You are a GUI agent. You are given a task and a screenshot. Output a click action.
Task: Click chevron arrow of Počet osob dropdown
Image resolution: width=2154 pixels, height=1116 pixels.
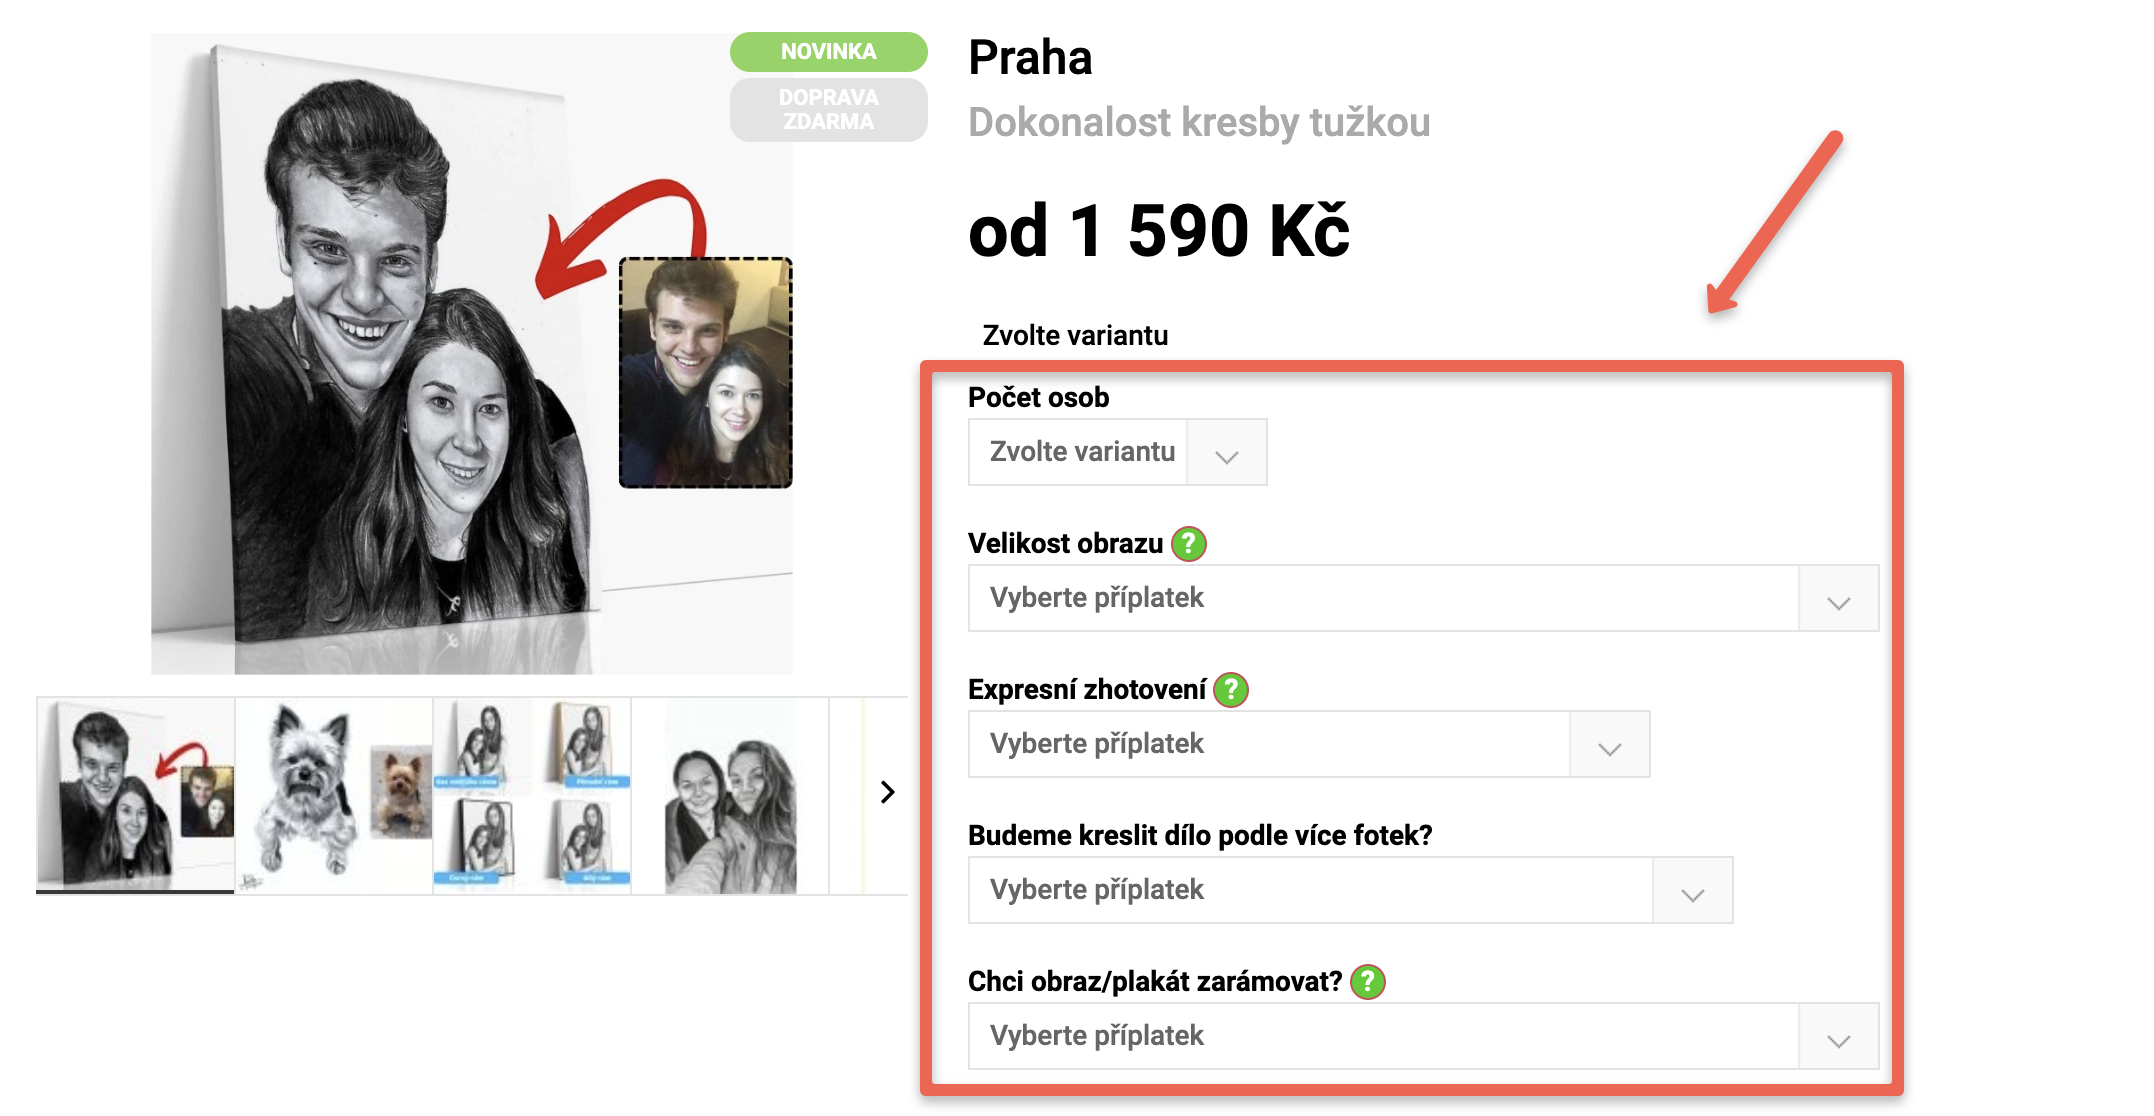[x=1227, y=453]
